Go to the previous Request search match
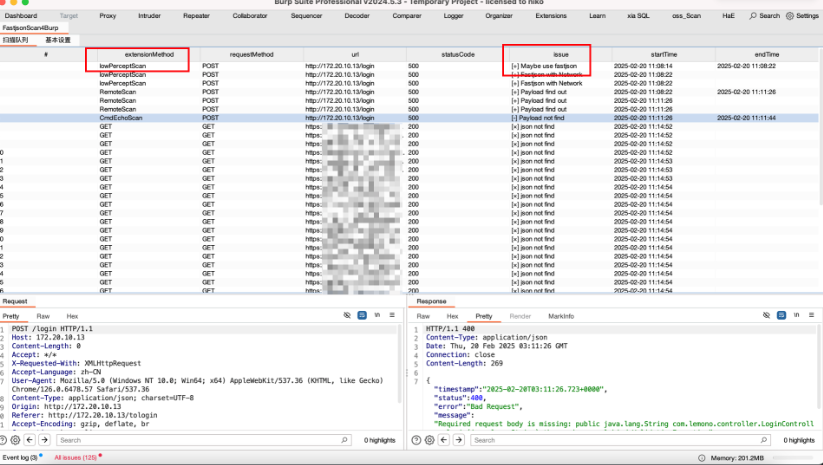 click(x=30, y=440)
